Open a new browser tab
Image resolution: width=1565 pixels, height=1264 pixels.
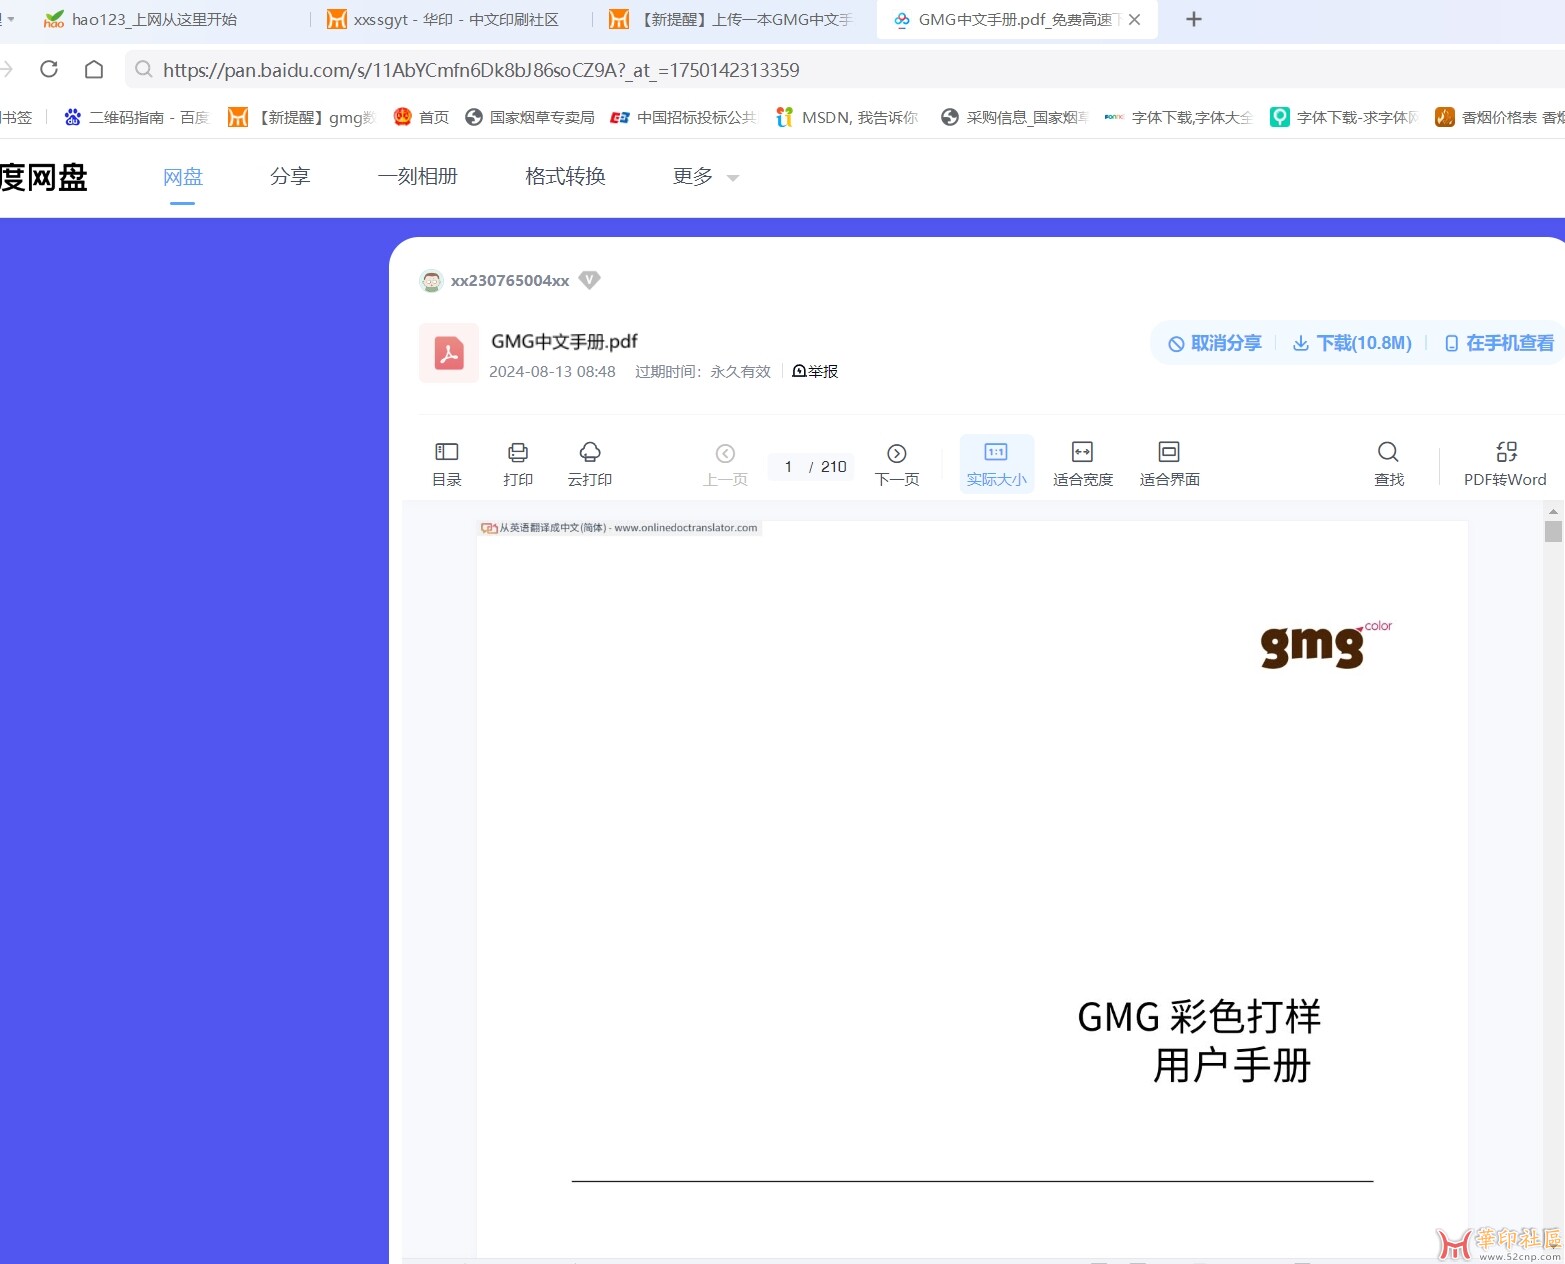coord(1193,19)
